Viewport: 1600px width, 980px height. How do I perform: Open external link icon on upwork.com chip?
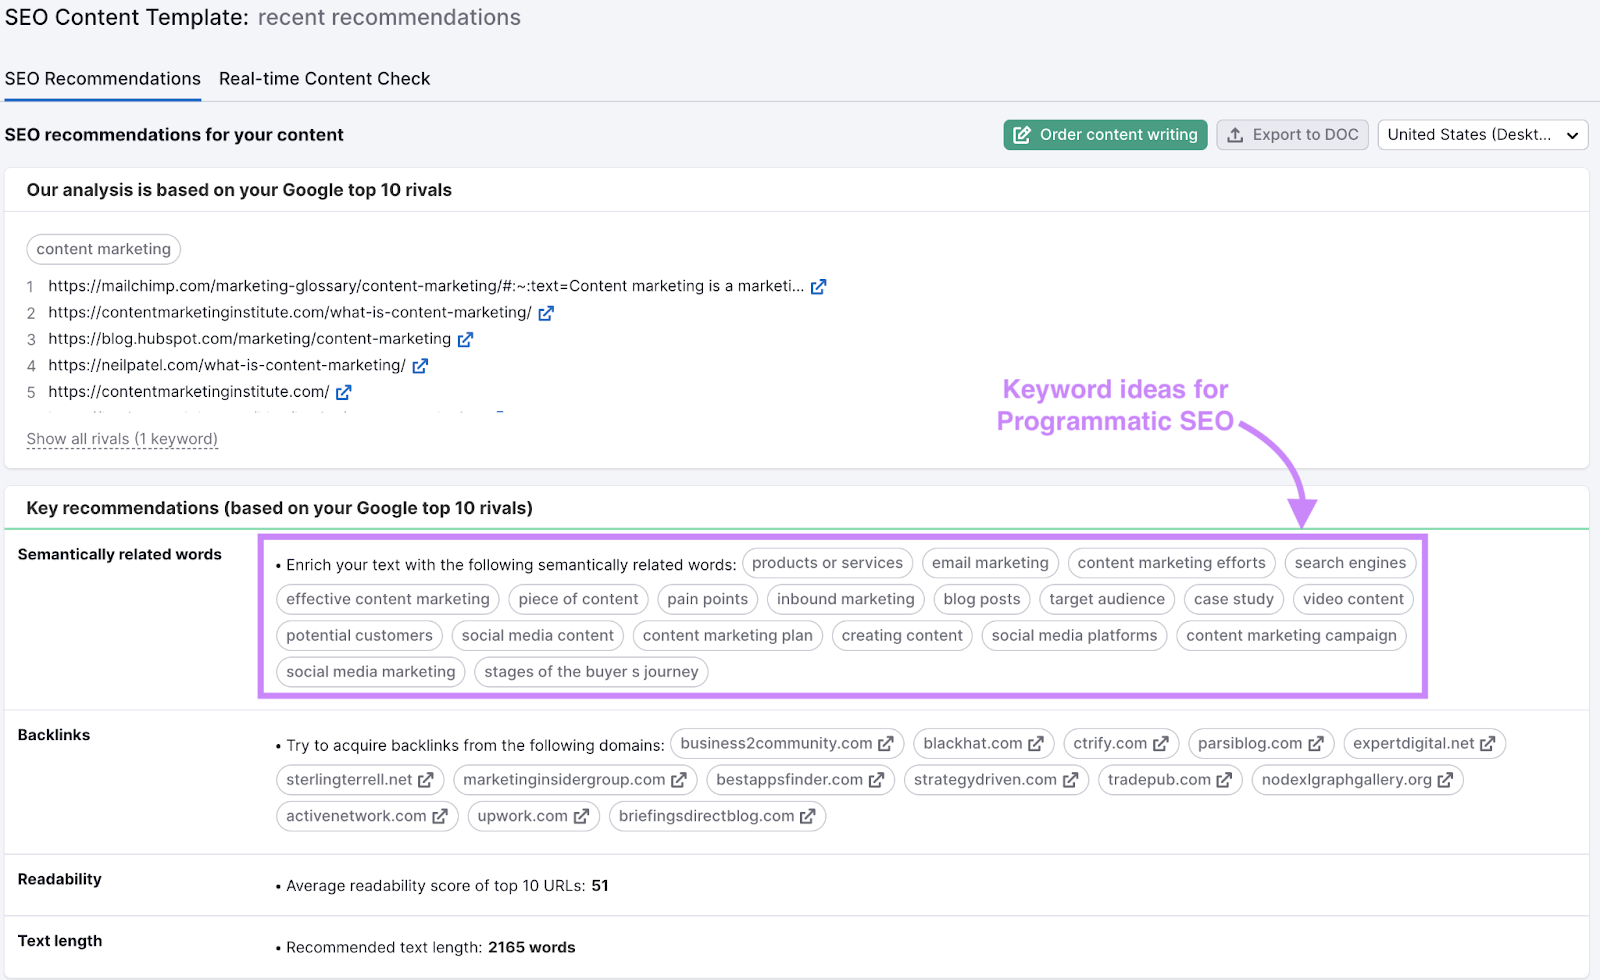click(x=581, y=817)
